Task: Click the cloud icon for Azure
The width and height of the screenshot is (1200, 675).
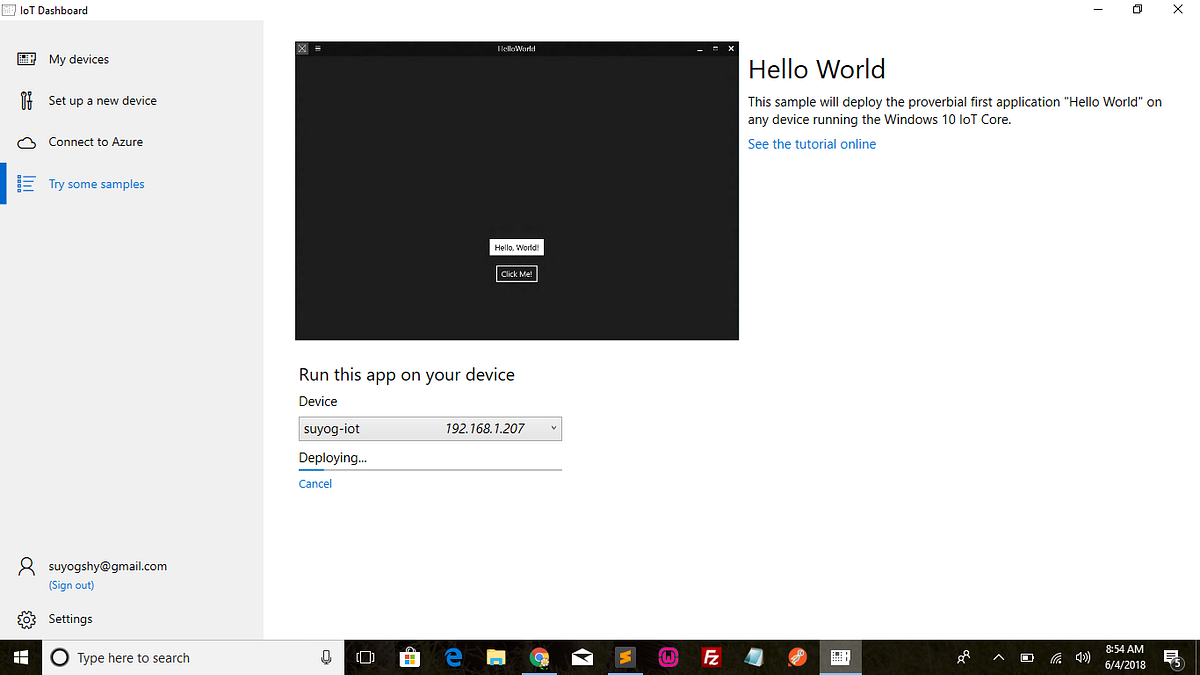Action: pos(27,143)
